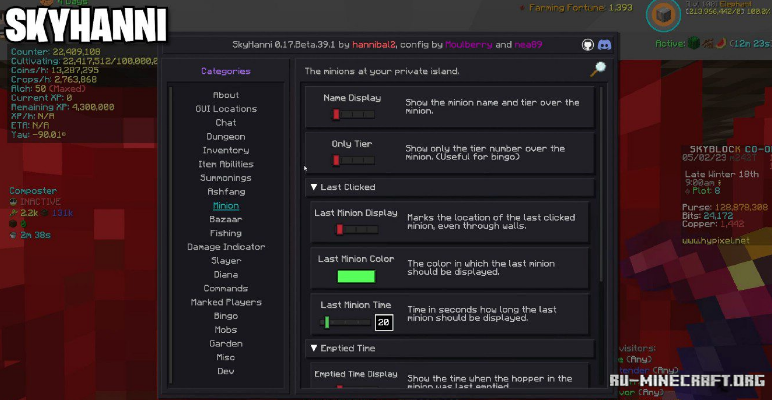Image resolution: width=772 pixels, height=400 pixels.
Task: Toggle the Only Tier switch
Action: tap(353, 161)
